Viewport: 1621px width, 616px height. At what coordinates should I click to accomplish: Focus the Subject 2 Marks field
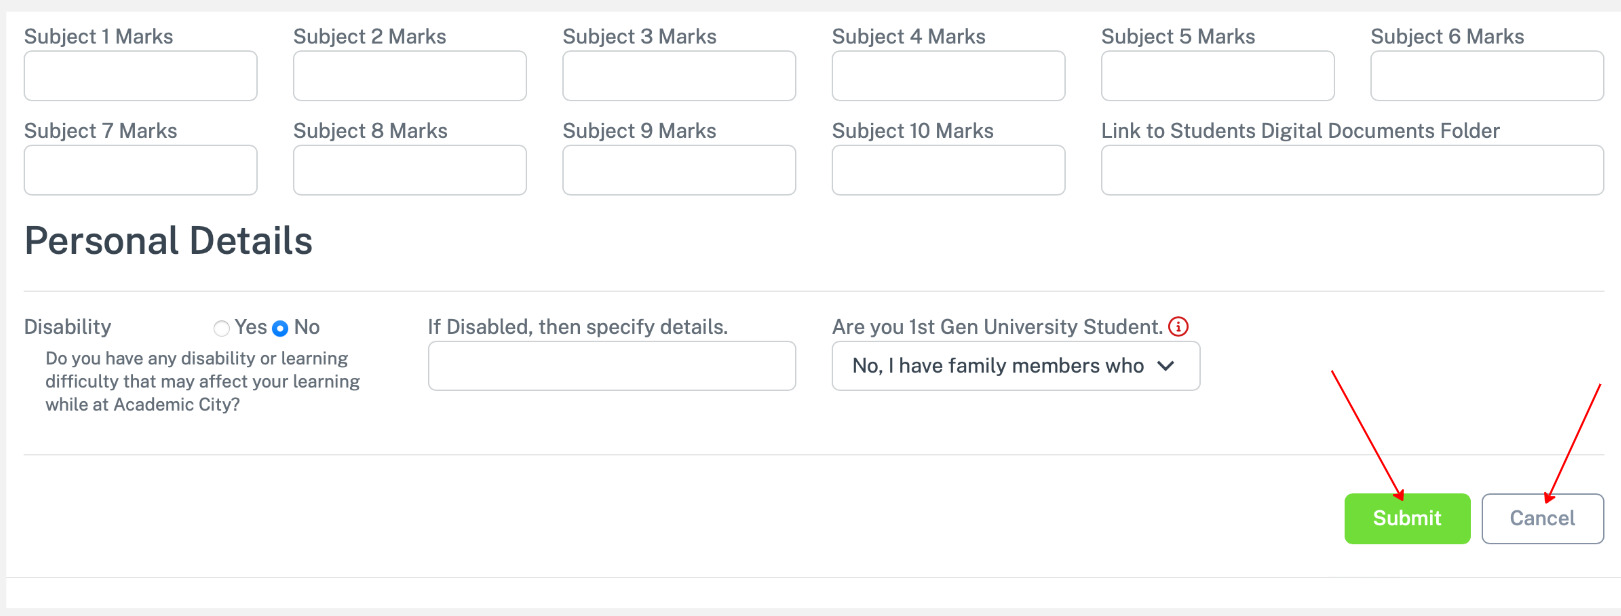click(410, 76)
